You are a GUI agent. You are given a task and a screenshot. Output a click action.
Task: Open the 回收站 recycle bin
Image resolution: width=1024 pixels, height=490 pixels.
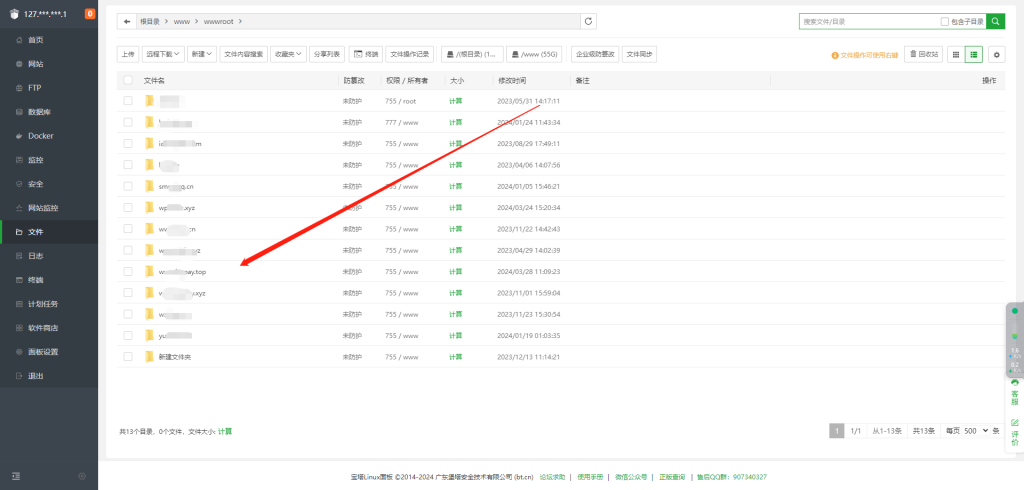(x=923, y=55)
